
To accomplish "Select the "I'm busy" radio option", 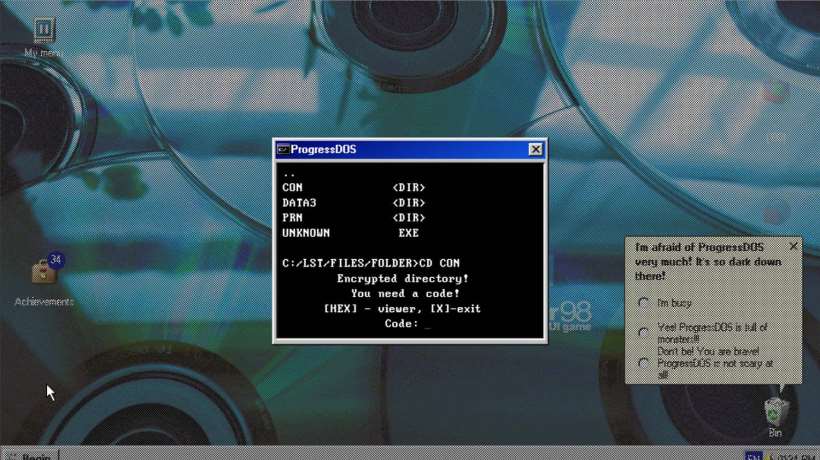I will click(x=643, y=303).
